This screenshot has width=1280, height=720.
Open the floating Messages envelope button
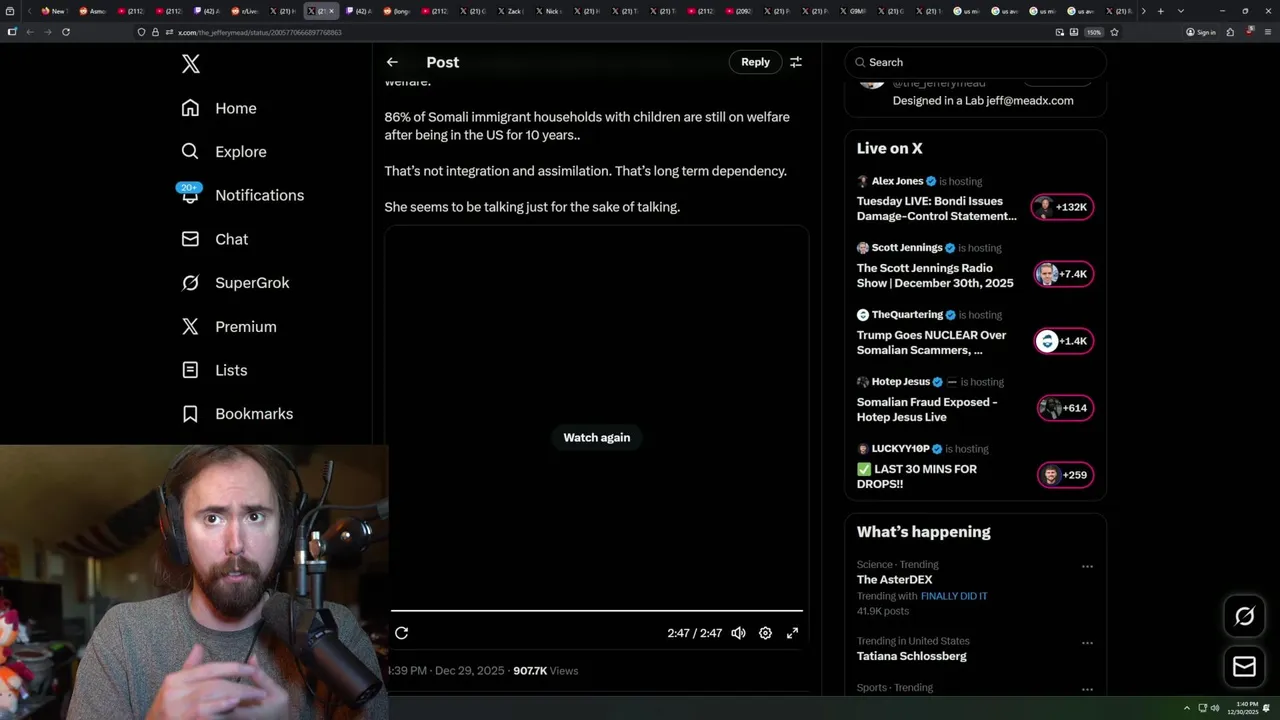(x=1245, y=666)
